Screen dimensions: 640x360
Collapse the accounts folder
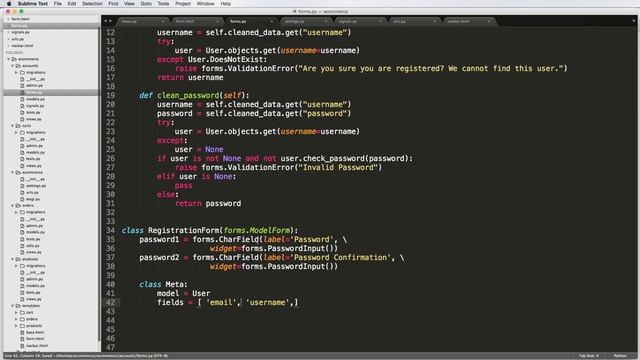[x=13, y=66]
